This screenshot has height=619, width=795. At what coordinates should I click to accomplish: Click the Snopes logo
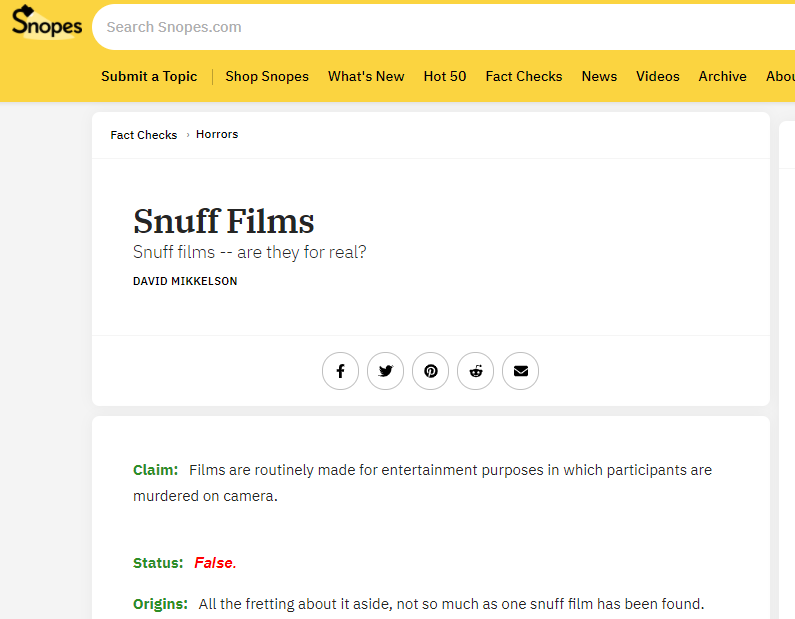tap(47, 22)
